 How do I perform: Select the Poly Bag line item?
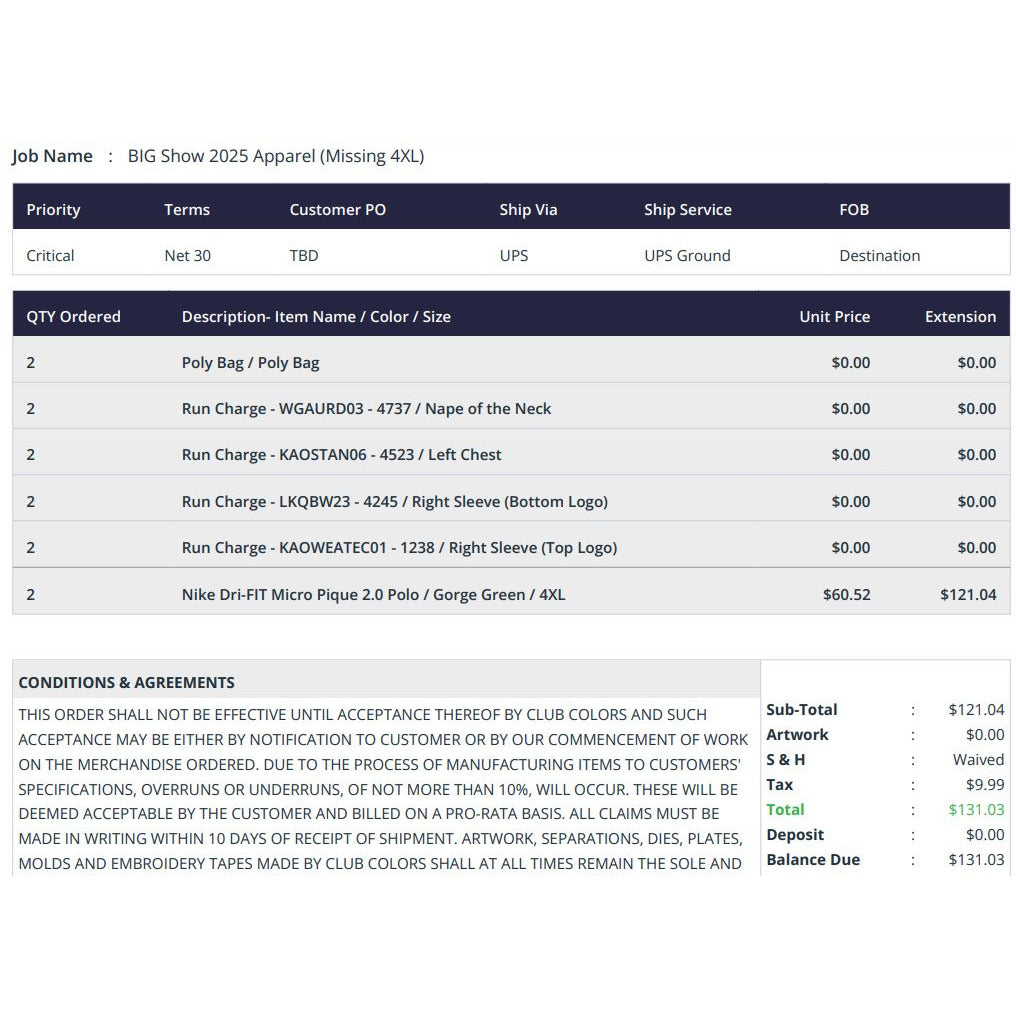click(511, 362)
